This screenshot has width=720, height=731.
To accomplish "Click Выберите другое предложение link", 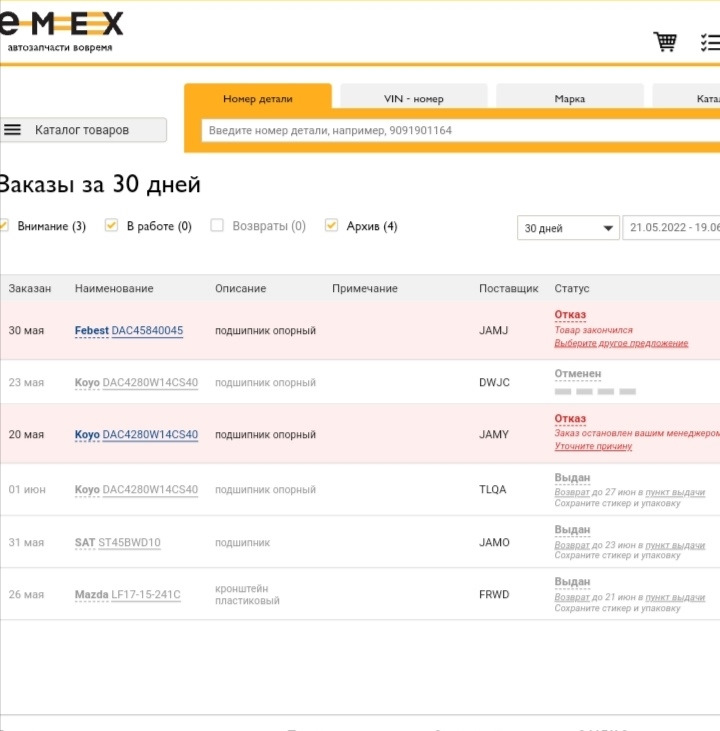I will [x=621, y=343].
